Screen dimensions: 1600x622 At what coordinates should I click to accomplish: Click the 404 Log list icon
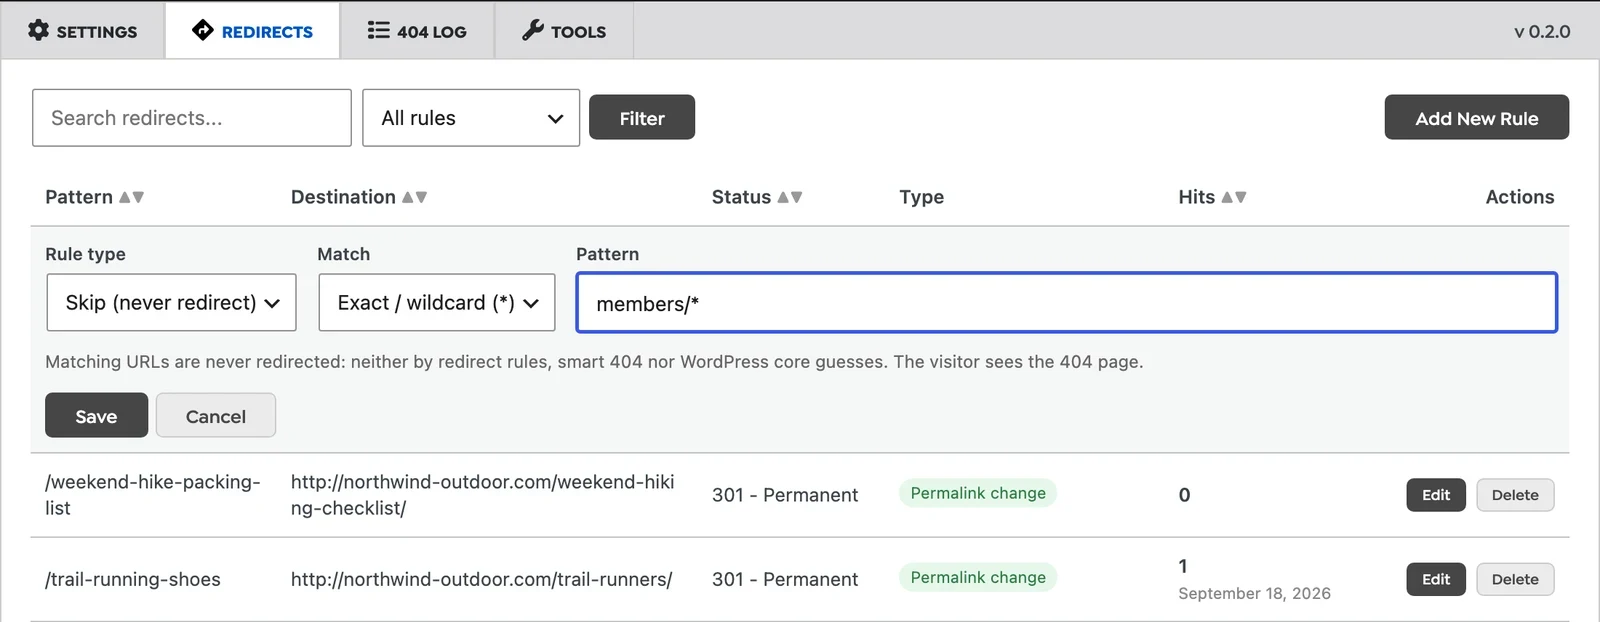click(x=378, y=30)
